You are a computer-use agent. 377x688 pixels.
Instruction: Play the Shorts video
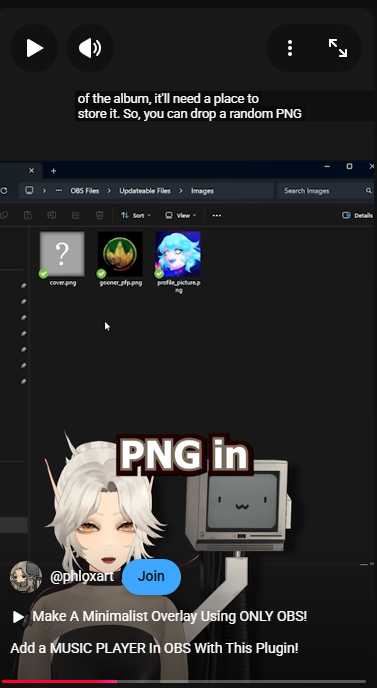point(34,48)
